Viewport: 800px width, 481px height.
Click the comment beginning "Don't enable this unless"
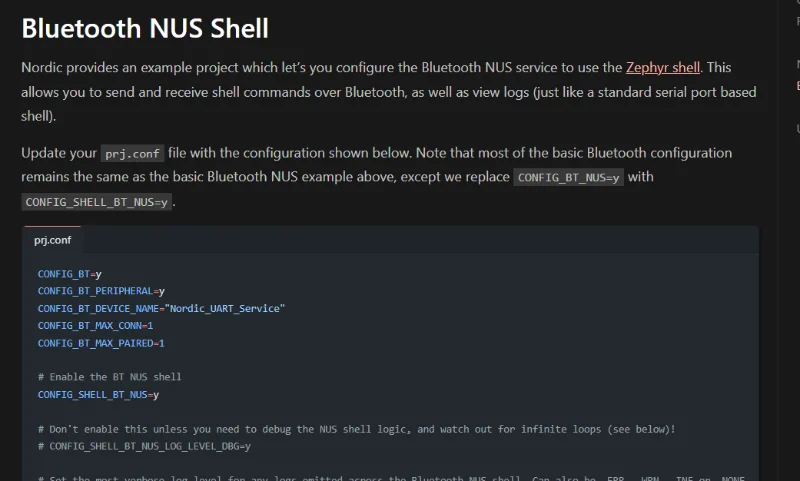[x=356, y=429]
